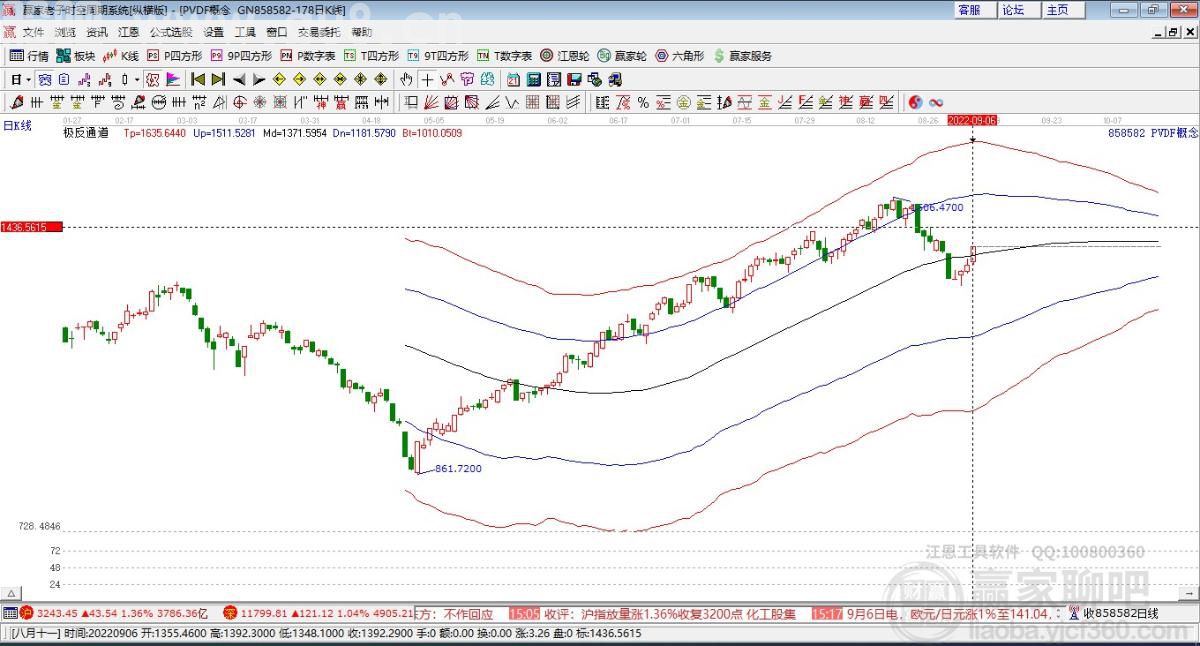Click the Tp=1635.6440 channel value
This screenshot has height=646, width=1200.
[155, 132]
